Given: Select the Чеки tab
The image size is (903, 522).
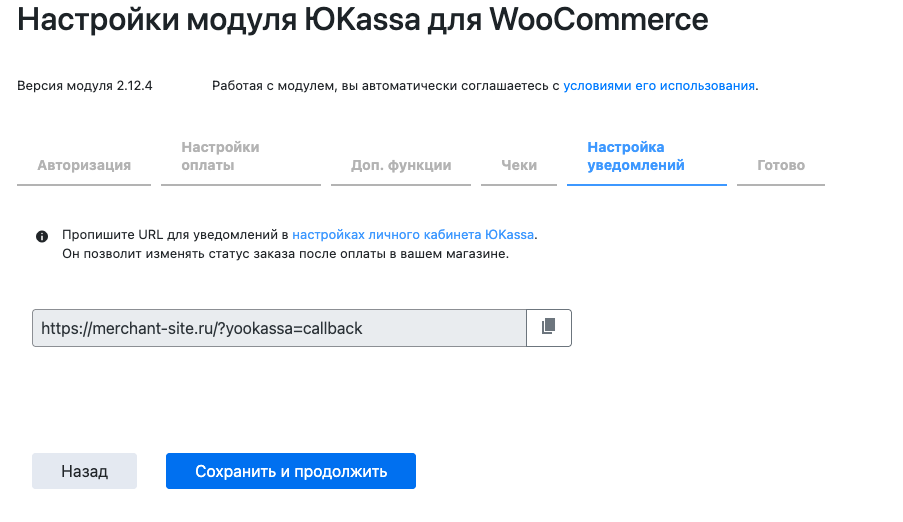Looking at the screenshot, I should pos(519,166).
